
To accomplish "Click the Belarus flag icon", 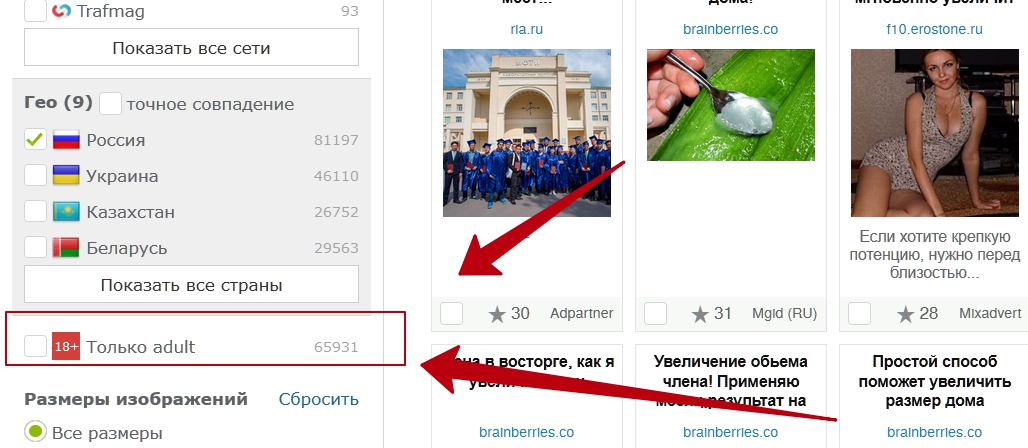I will [x=66, y=248].
